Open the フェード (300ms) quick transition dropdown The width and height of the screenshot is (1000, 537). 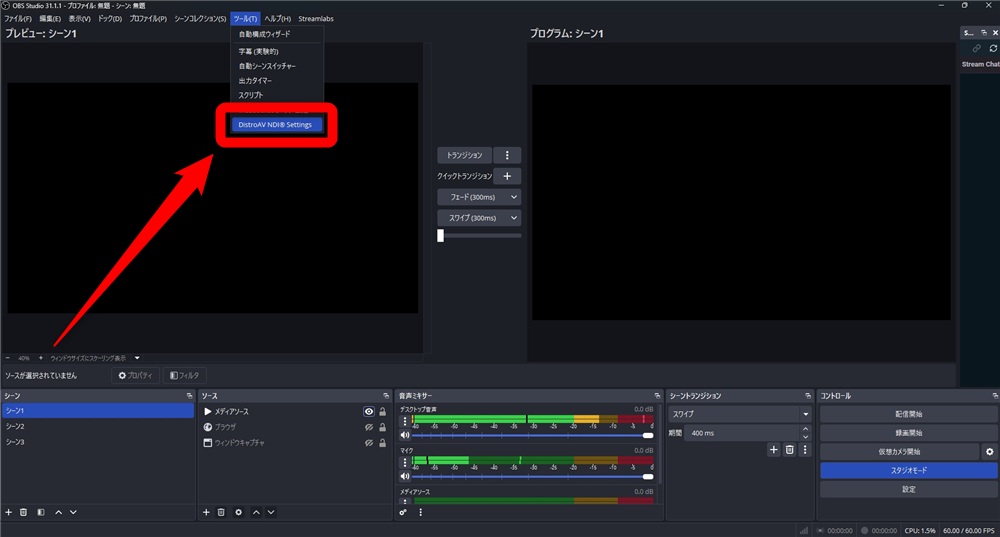479,197
